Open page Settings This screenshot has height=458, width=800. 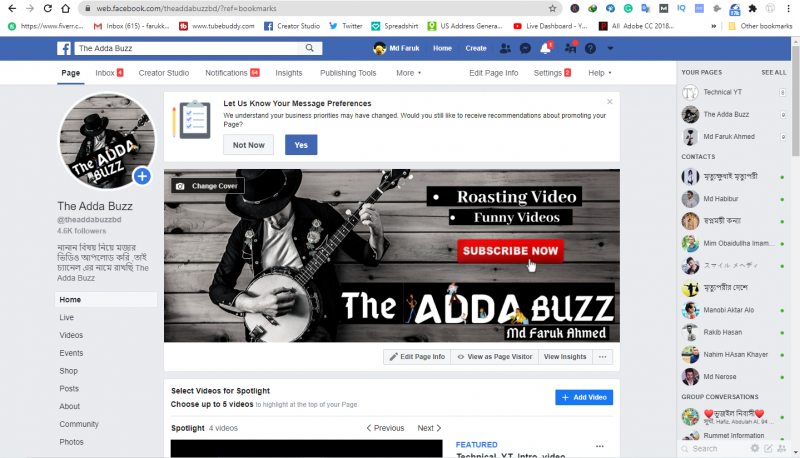tap(552, 73)
